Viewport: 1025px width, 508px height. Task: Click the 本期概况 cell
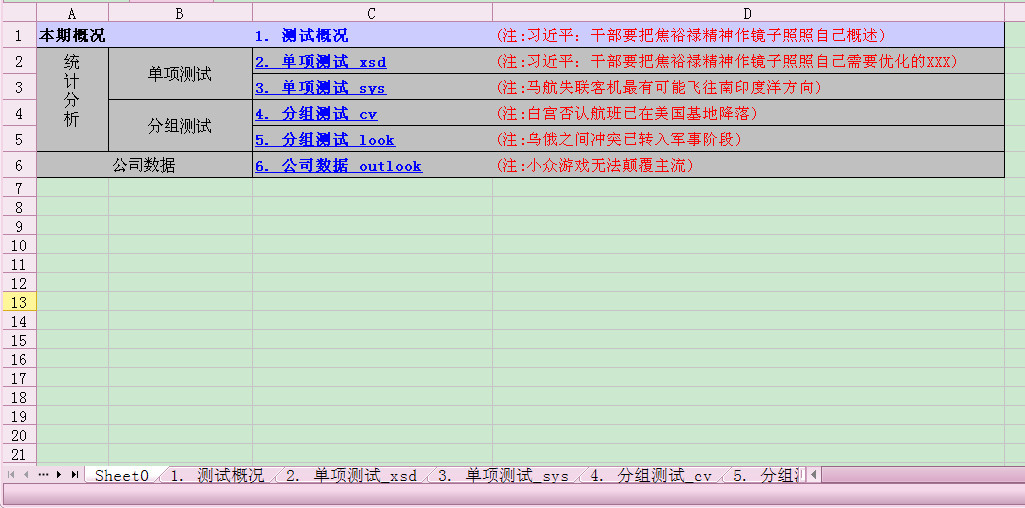pyautogui.click(x=73, y=35)
